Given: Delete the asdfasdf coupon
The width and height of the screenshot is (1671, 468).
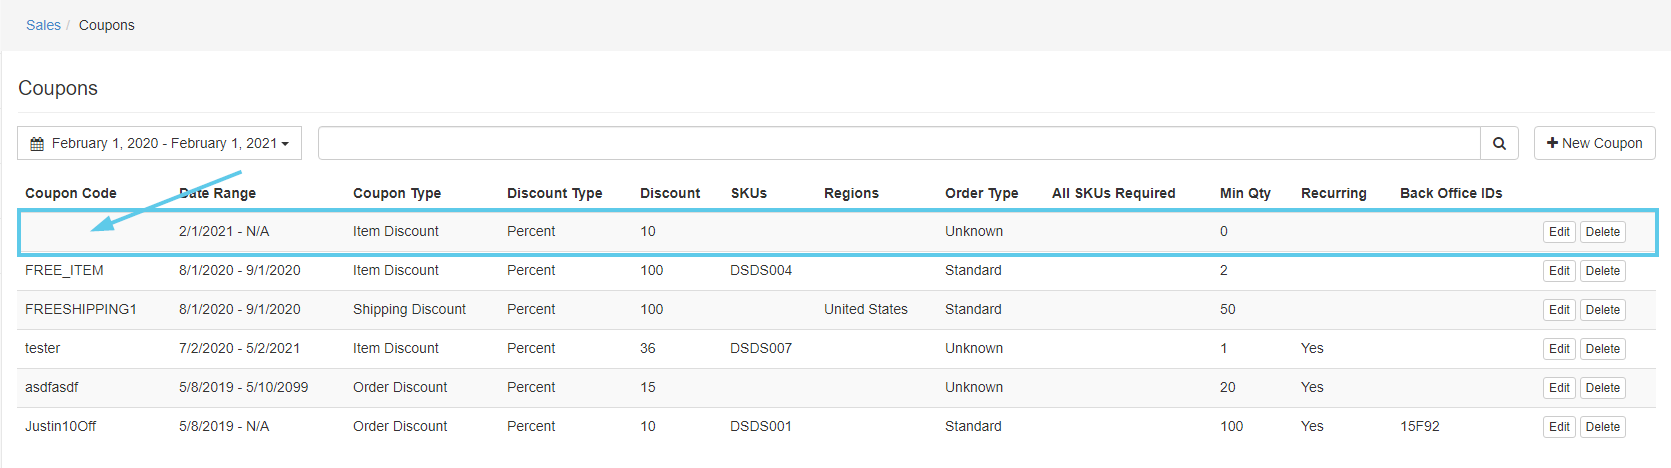Looking at the screenshot, I should 1602,388.
